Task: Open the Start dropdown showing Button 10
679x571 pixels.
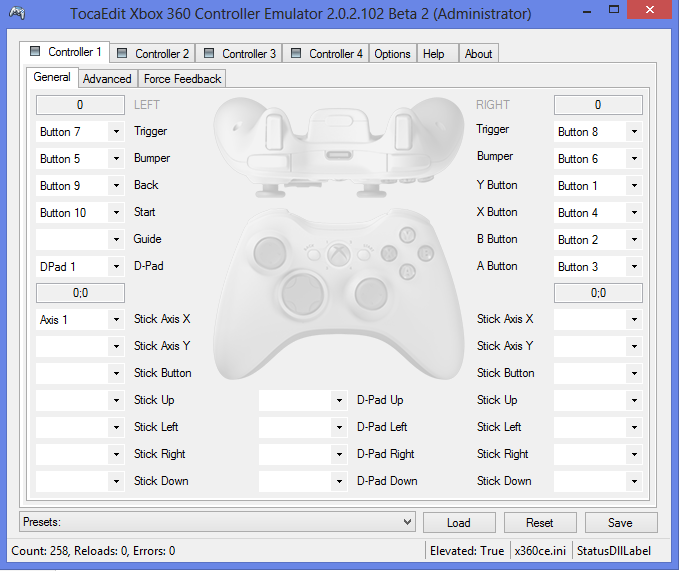Action: pyautogui.click(x=80, y=213)
